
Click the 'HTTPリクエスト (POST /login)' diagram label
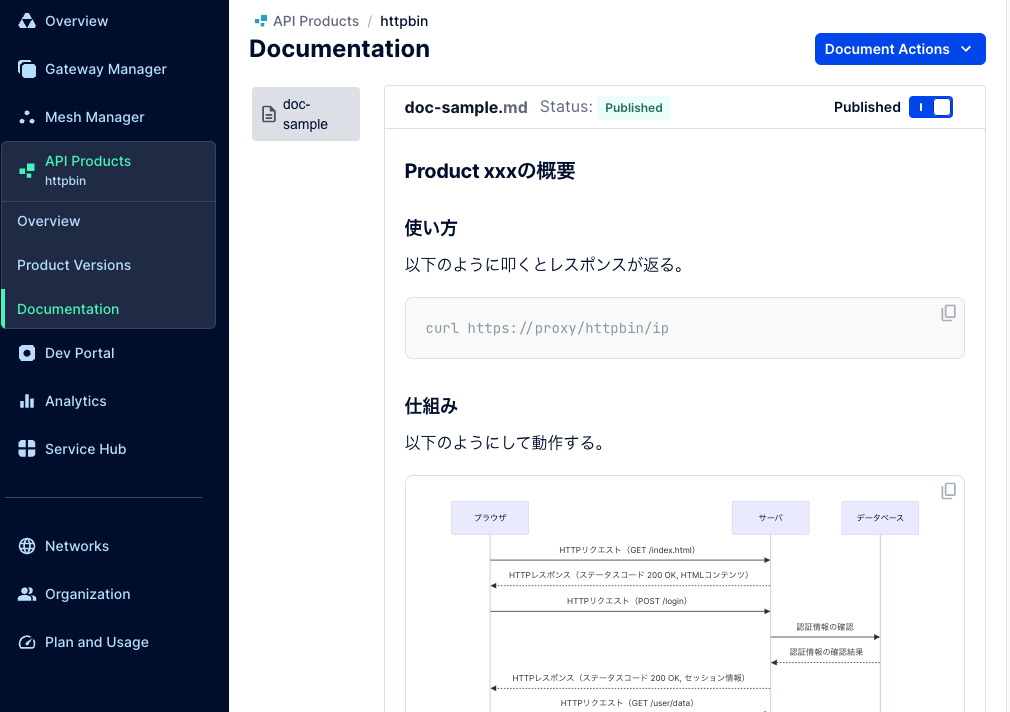click(x=627, y=601)
